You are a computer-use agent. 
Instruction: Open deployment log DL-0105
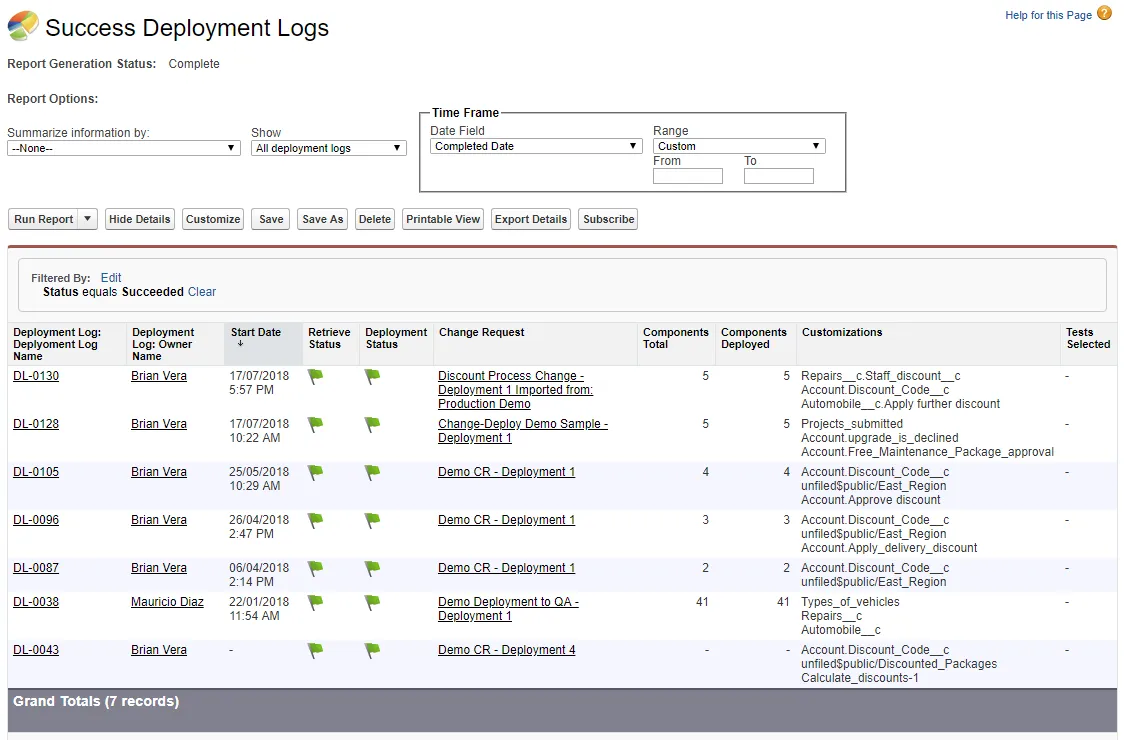pos(36,472)
